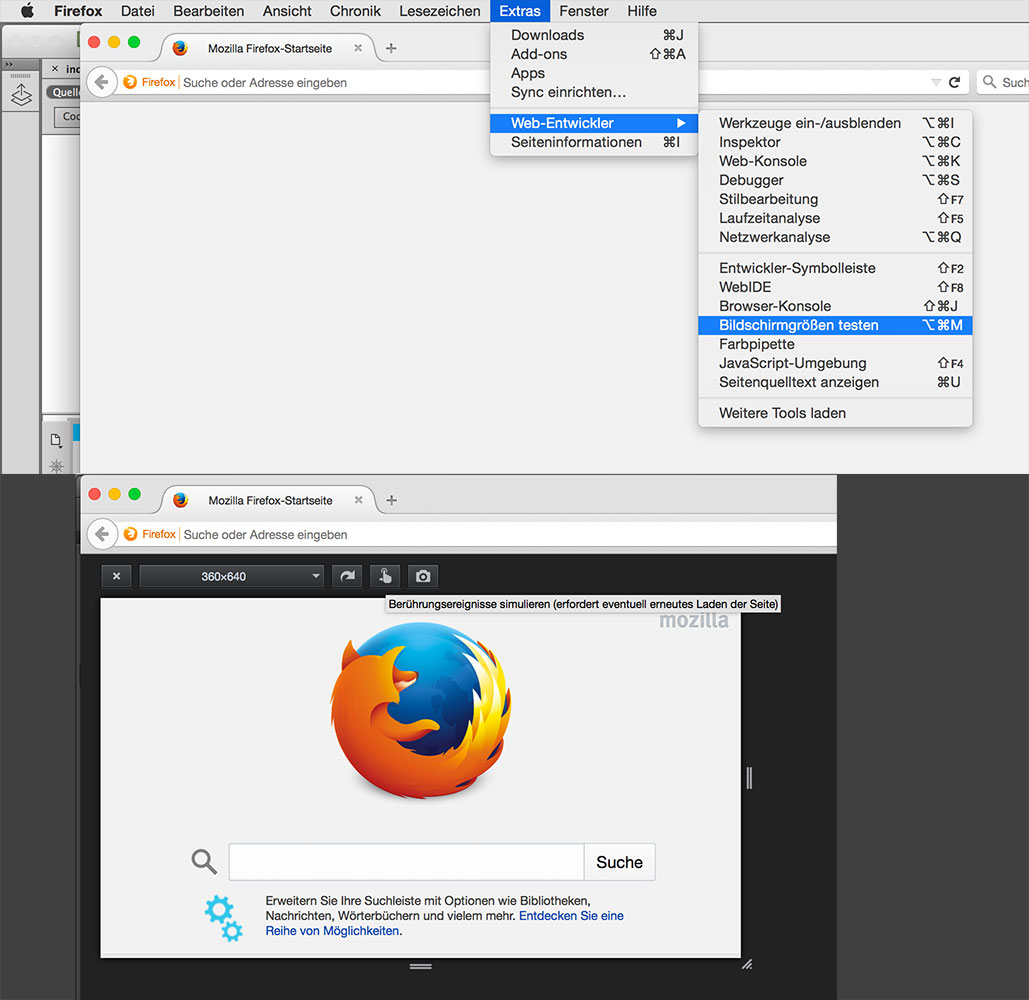Click the search input field on the start page
Image resolution: width=1029 pixels, height=1000 pixels.
pos(406,862)
